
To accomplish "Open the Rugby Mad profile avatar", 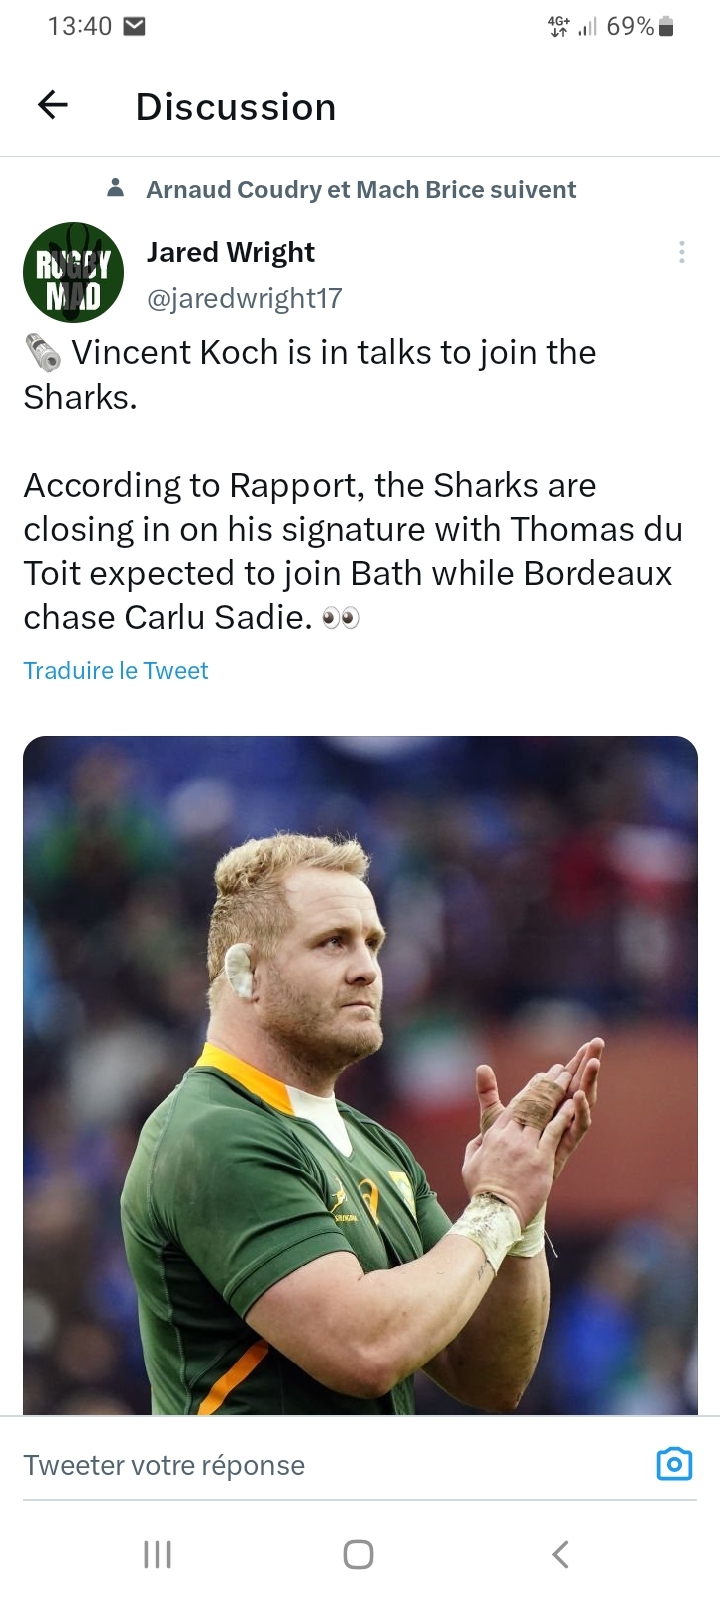I will point(73,272).
